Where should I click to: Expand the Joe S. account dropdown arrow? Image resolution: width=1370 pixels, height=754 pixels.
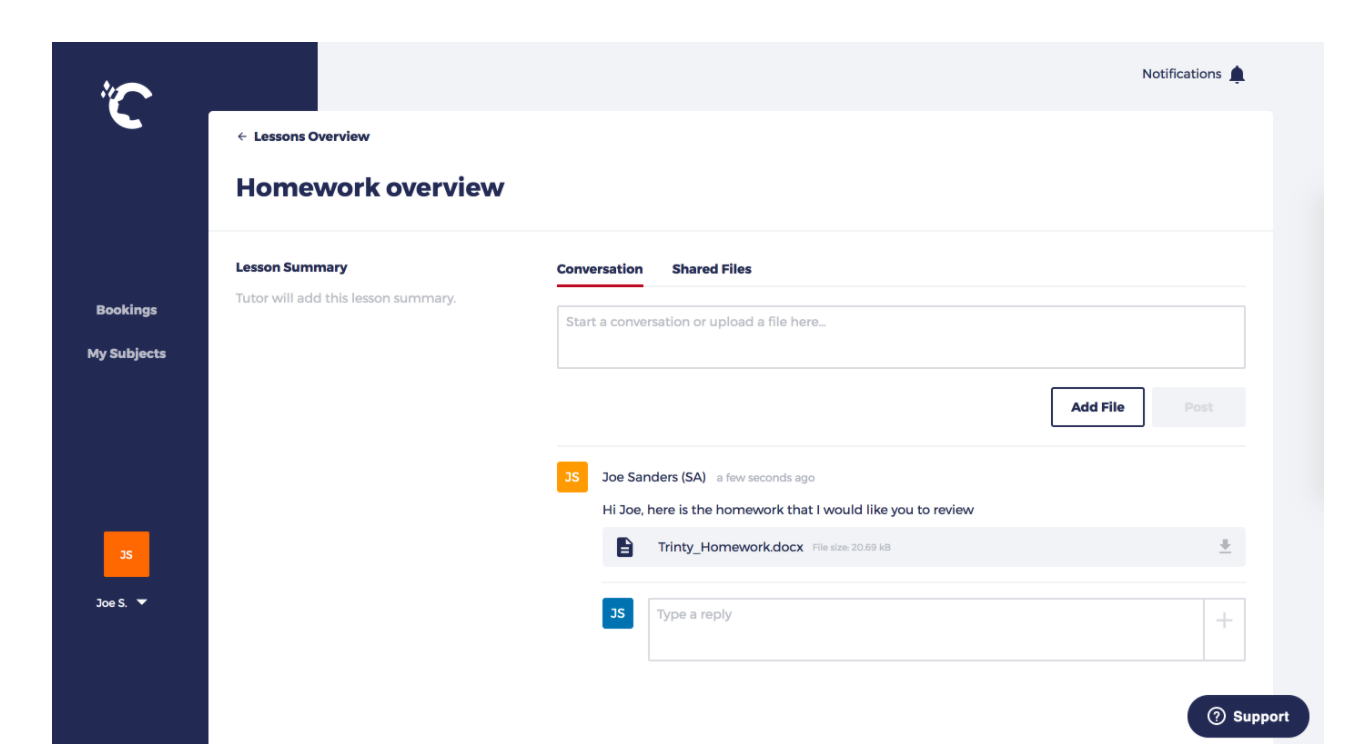point(141,603)
